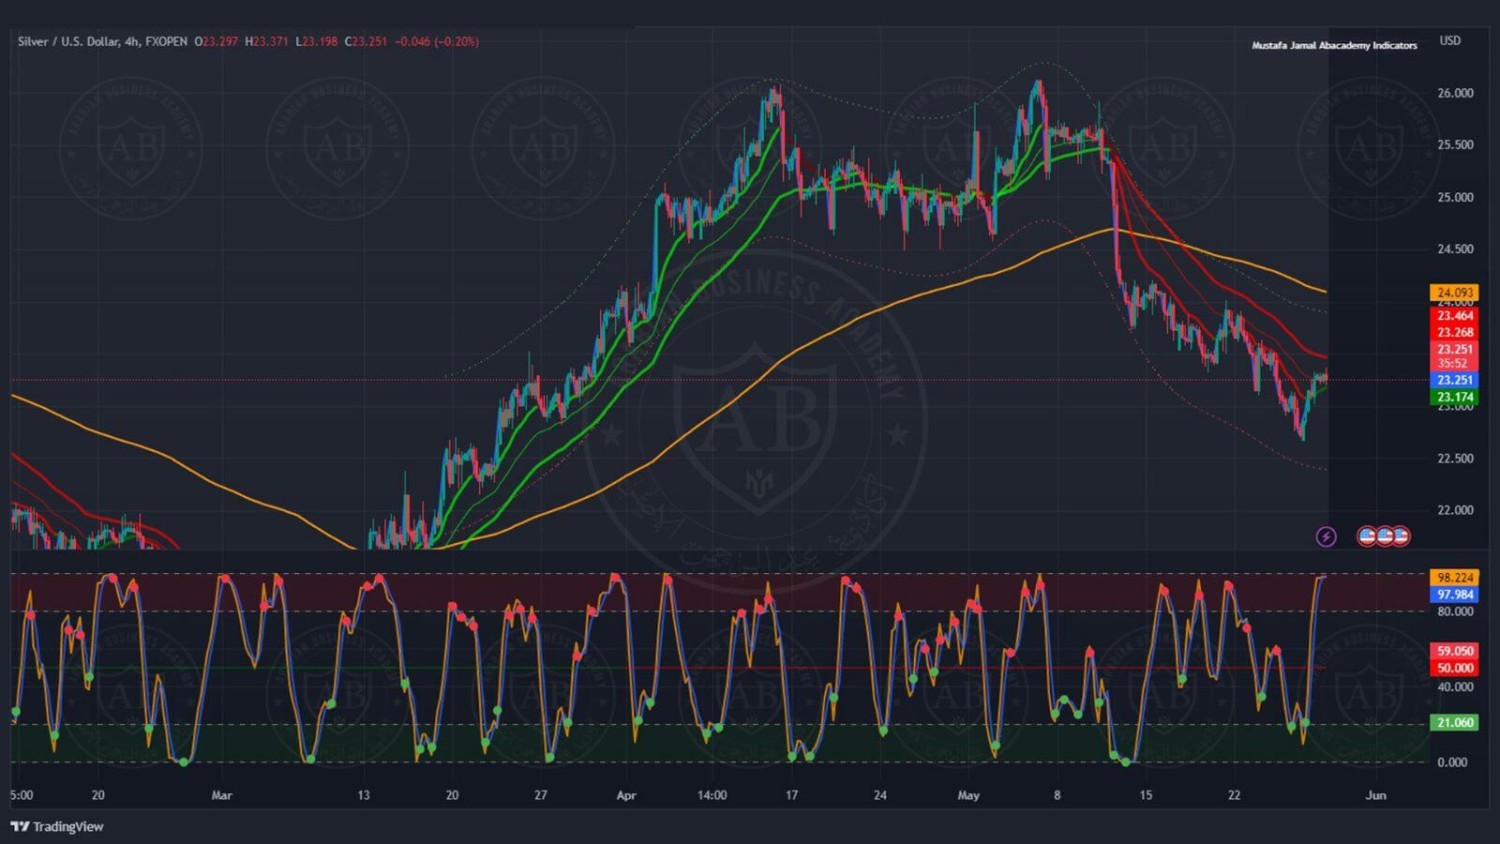This screenshot has width=1500, height=844.
Task: Click the blue 97.984 oscillator value tag
Action: [1455, 595]
